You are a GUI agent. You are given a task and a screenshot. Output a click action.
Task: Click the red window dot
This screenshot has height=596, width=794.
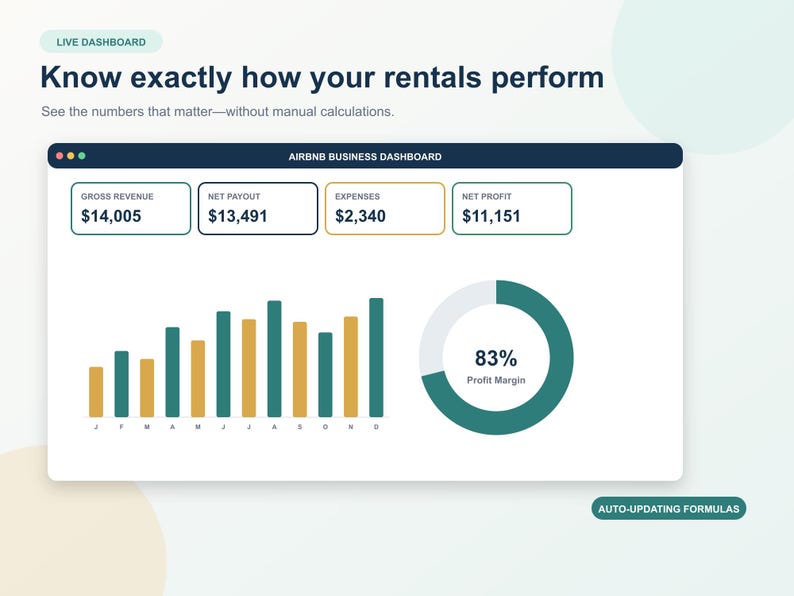point(59,155)
